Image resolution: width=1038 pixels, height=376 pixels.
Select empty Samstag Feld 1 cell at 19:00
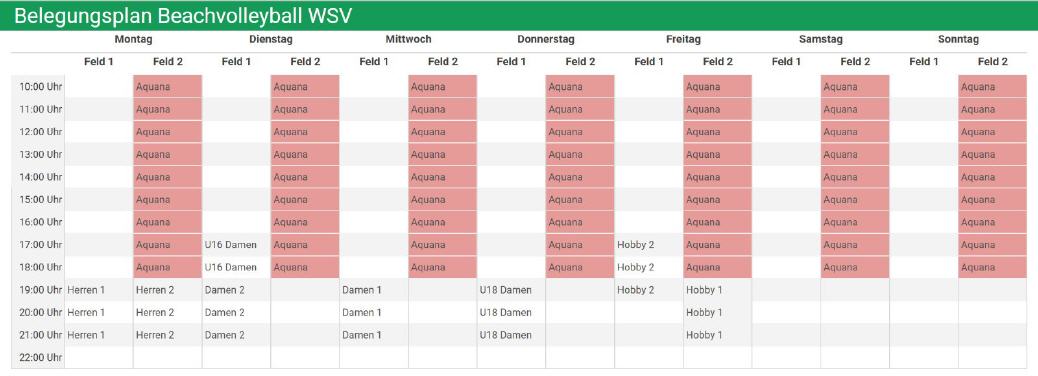pyautogui.click(x=786, y=290)
